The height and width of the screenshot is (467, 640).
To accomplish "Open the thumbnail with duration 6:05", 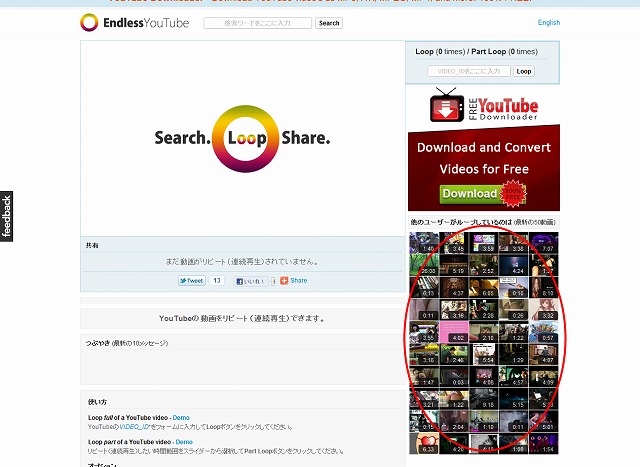I will [x=484, y=287].
